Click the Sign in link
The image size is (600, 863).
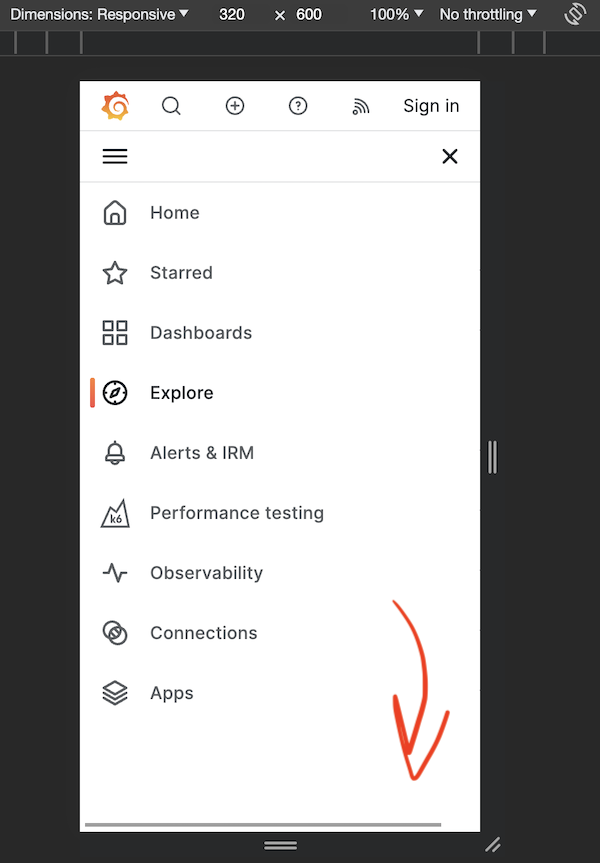click(x=430, y=105)
